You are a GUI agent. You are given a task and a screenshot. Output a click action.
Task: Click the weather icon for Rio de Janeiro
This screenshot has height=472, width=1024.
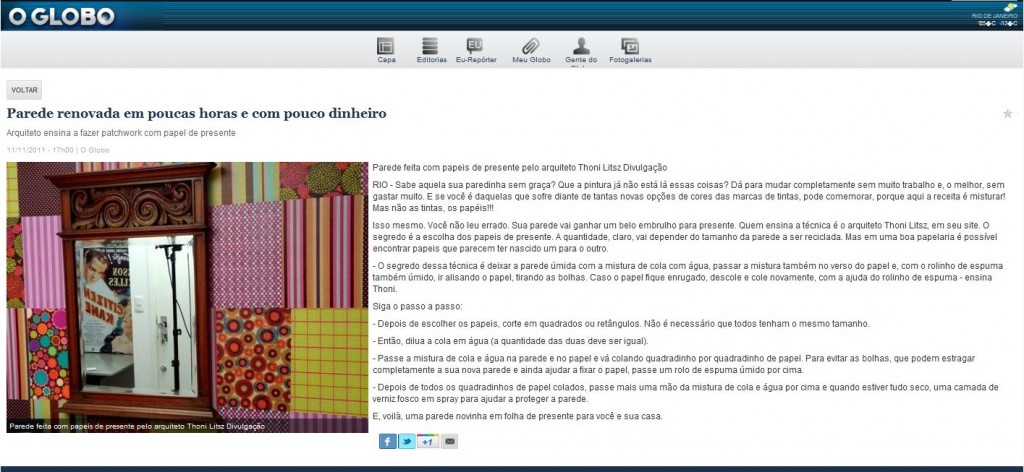(x=1010, y=7)
